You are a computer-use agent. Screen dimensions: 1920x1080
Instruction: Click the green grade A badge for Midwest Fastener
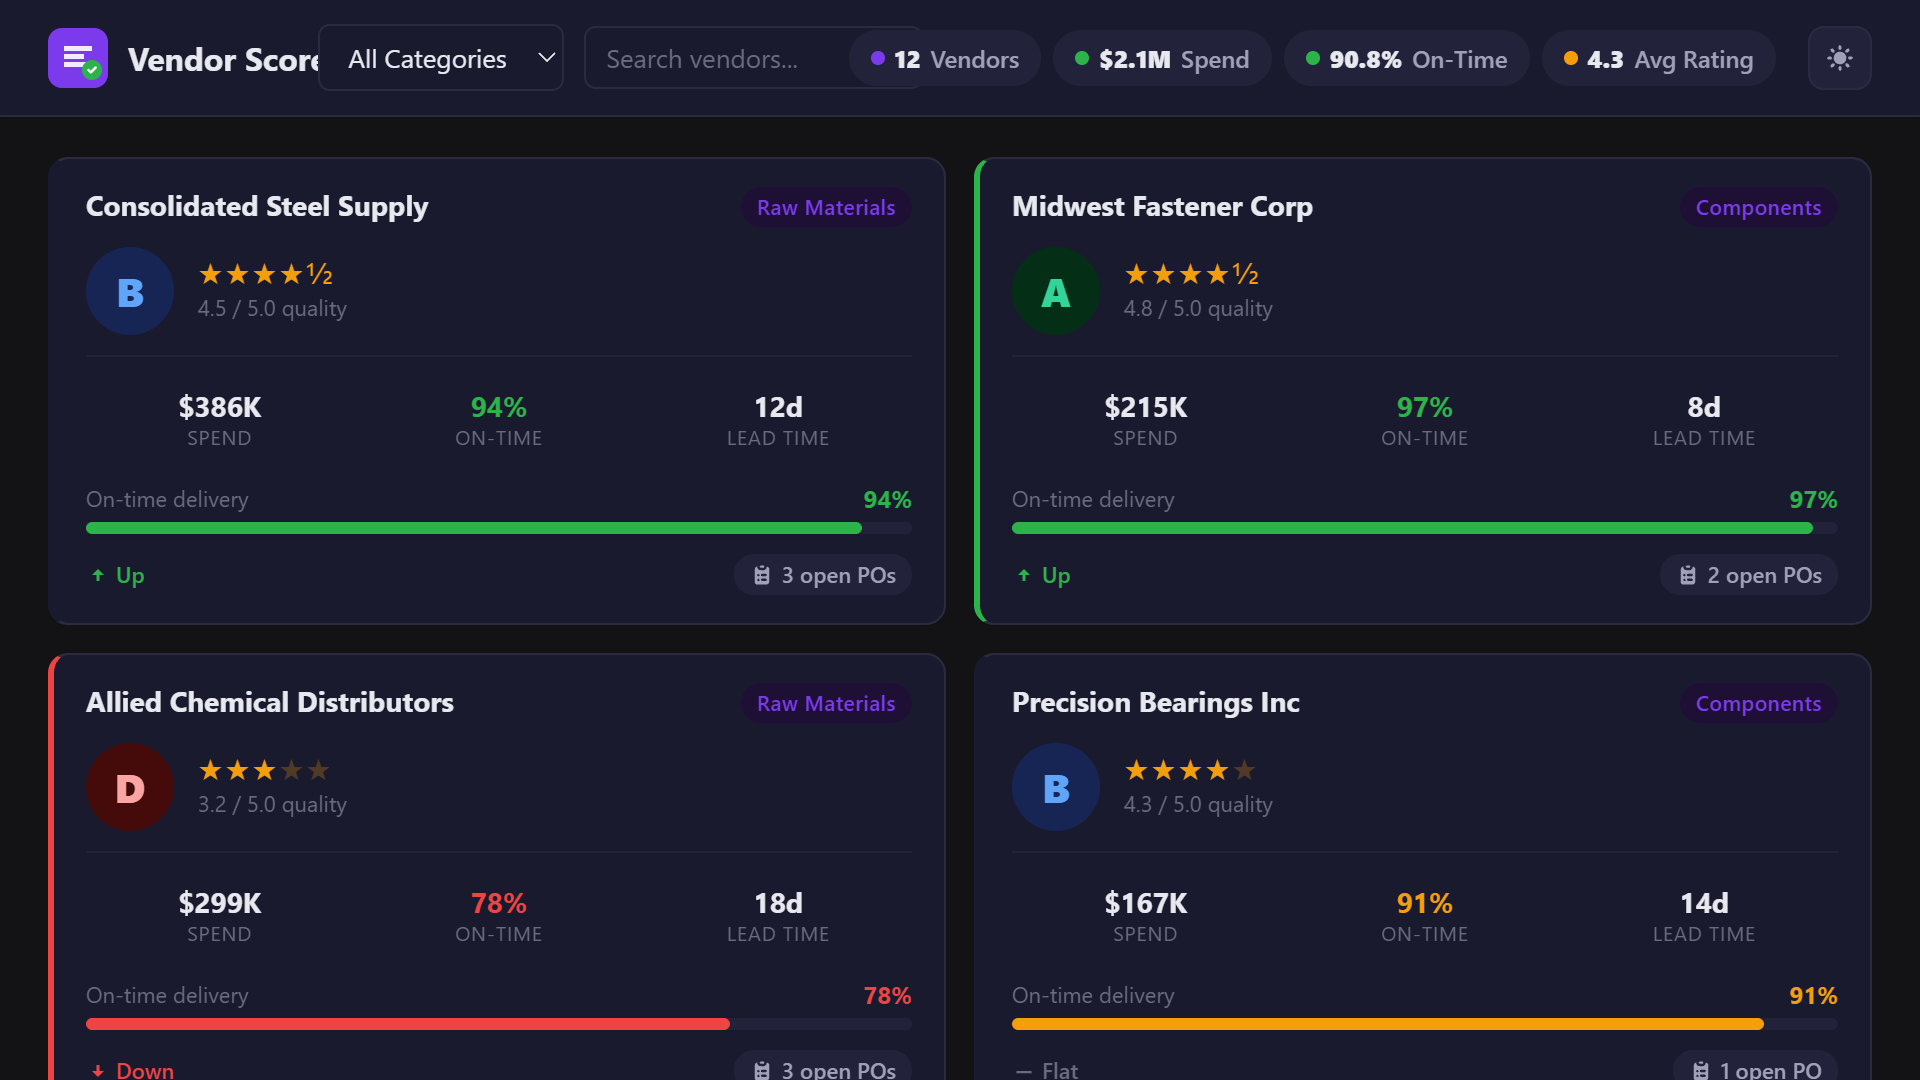pyautogui.click(x=1055, y=291)
